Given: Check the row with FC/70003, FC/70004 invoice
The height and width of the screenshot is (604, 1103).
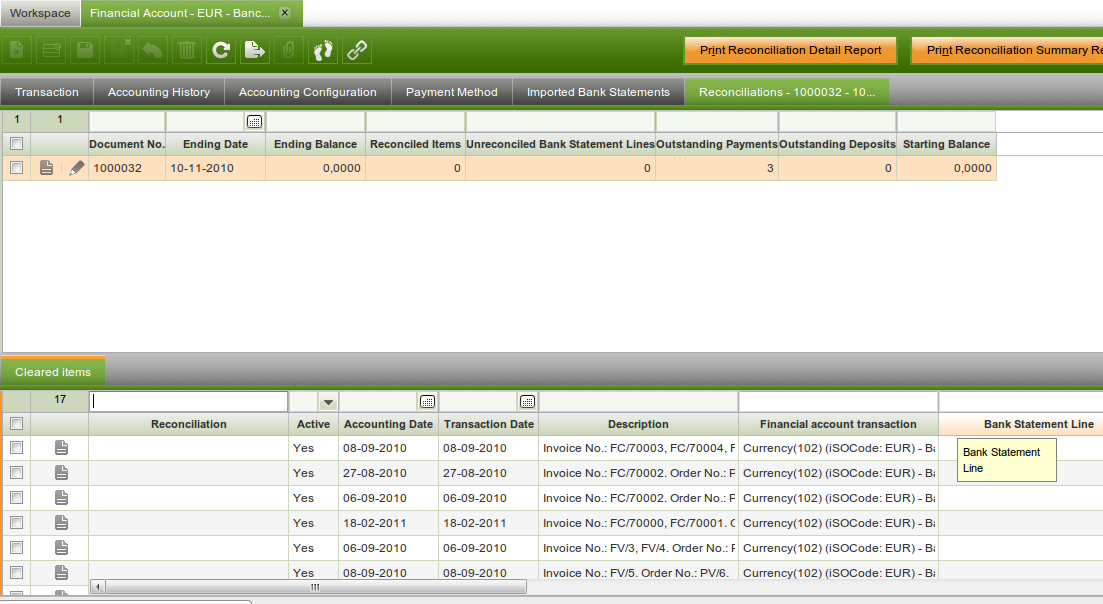Looking at the screenshot, I should pyautogui.click(x=16, y=447).
